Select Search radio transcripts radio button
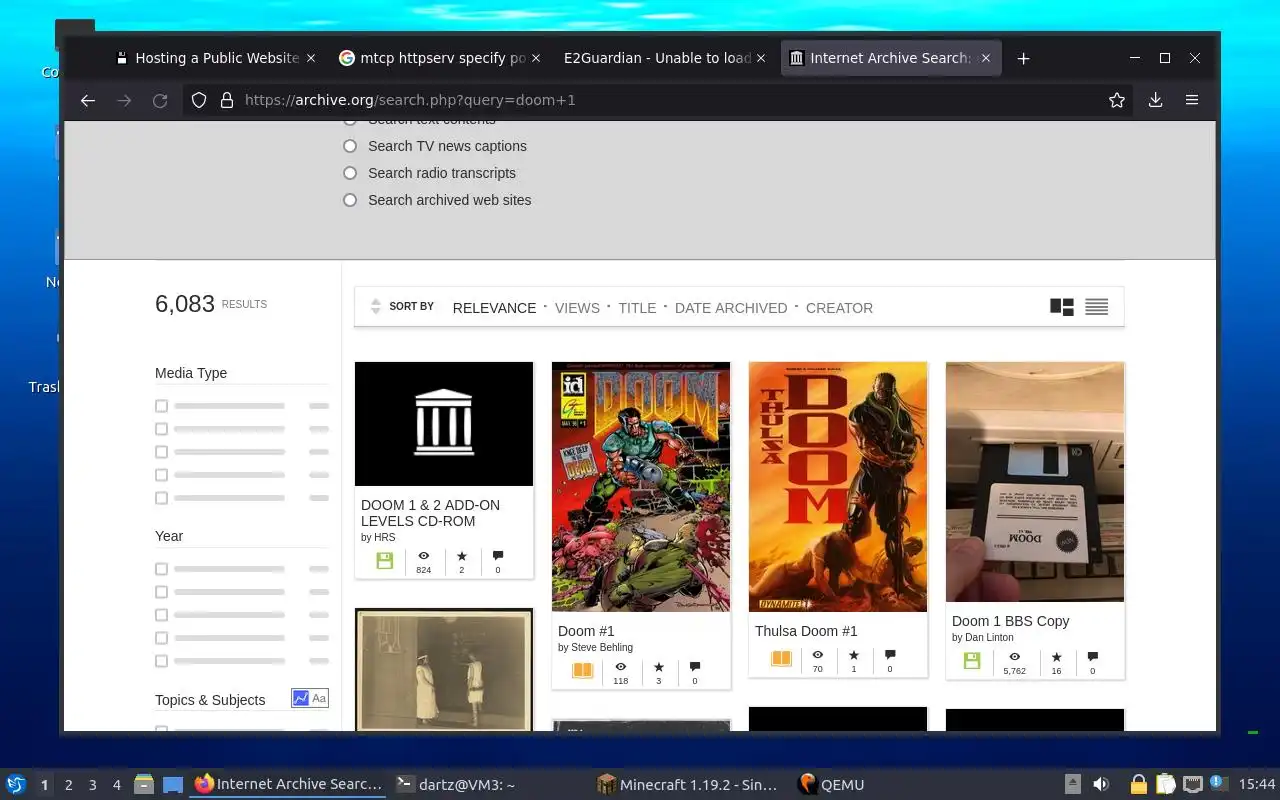 pyautogui.click(x=350, y=173)
